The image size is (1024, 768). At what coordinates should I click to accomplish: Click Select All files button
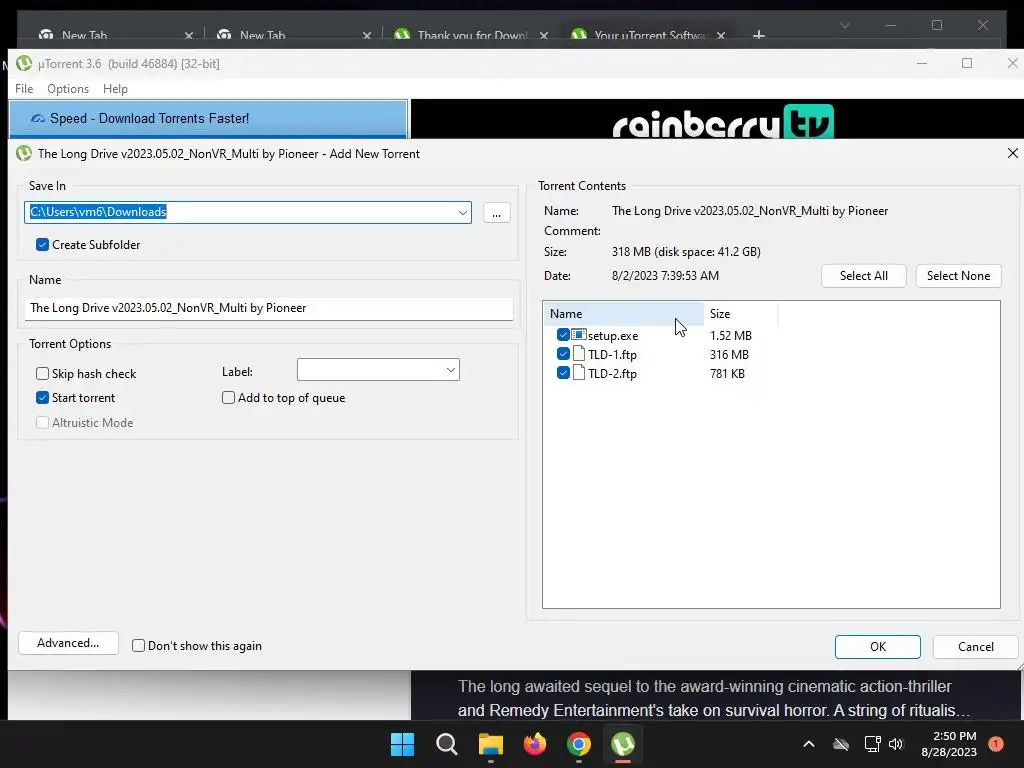(x=863, y=276)
